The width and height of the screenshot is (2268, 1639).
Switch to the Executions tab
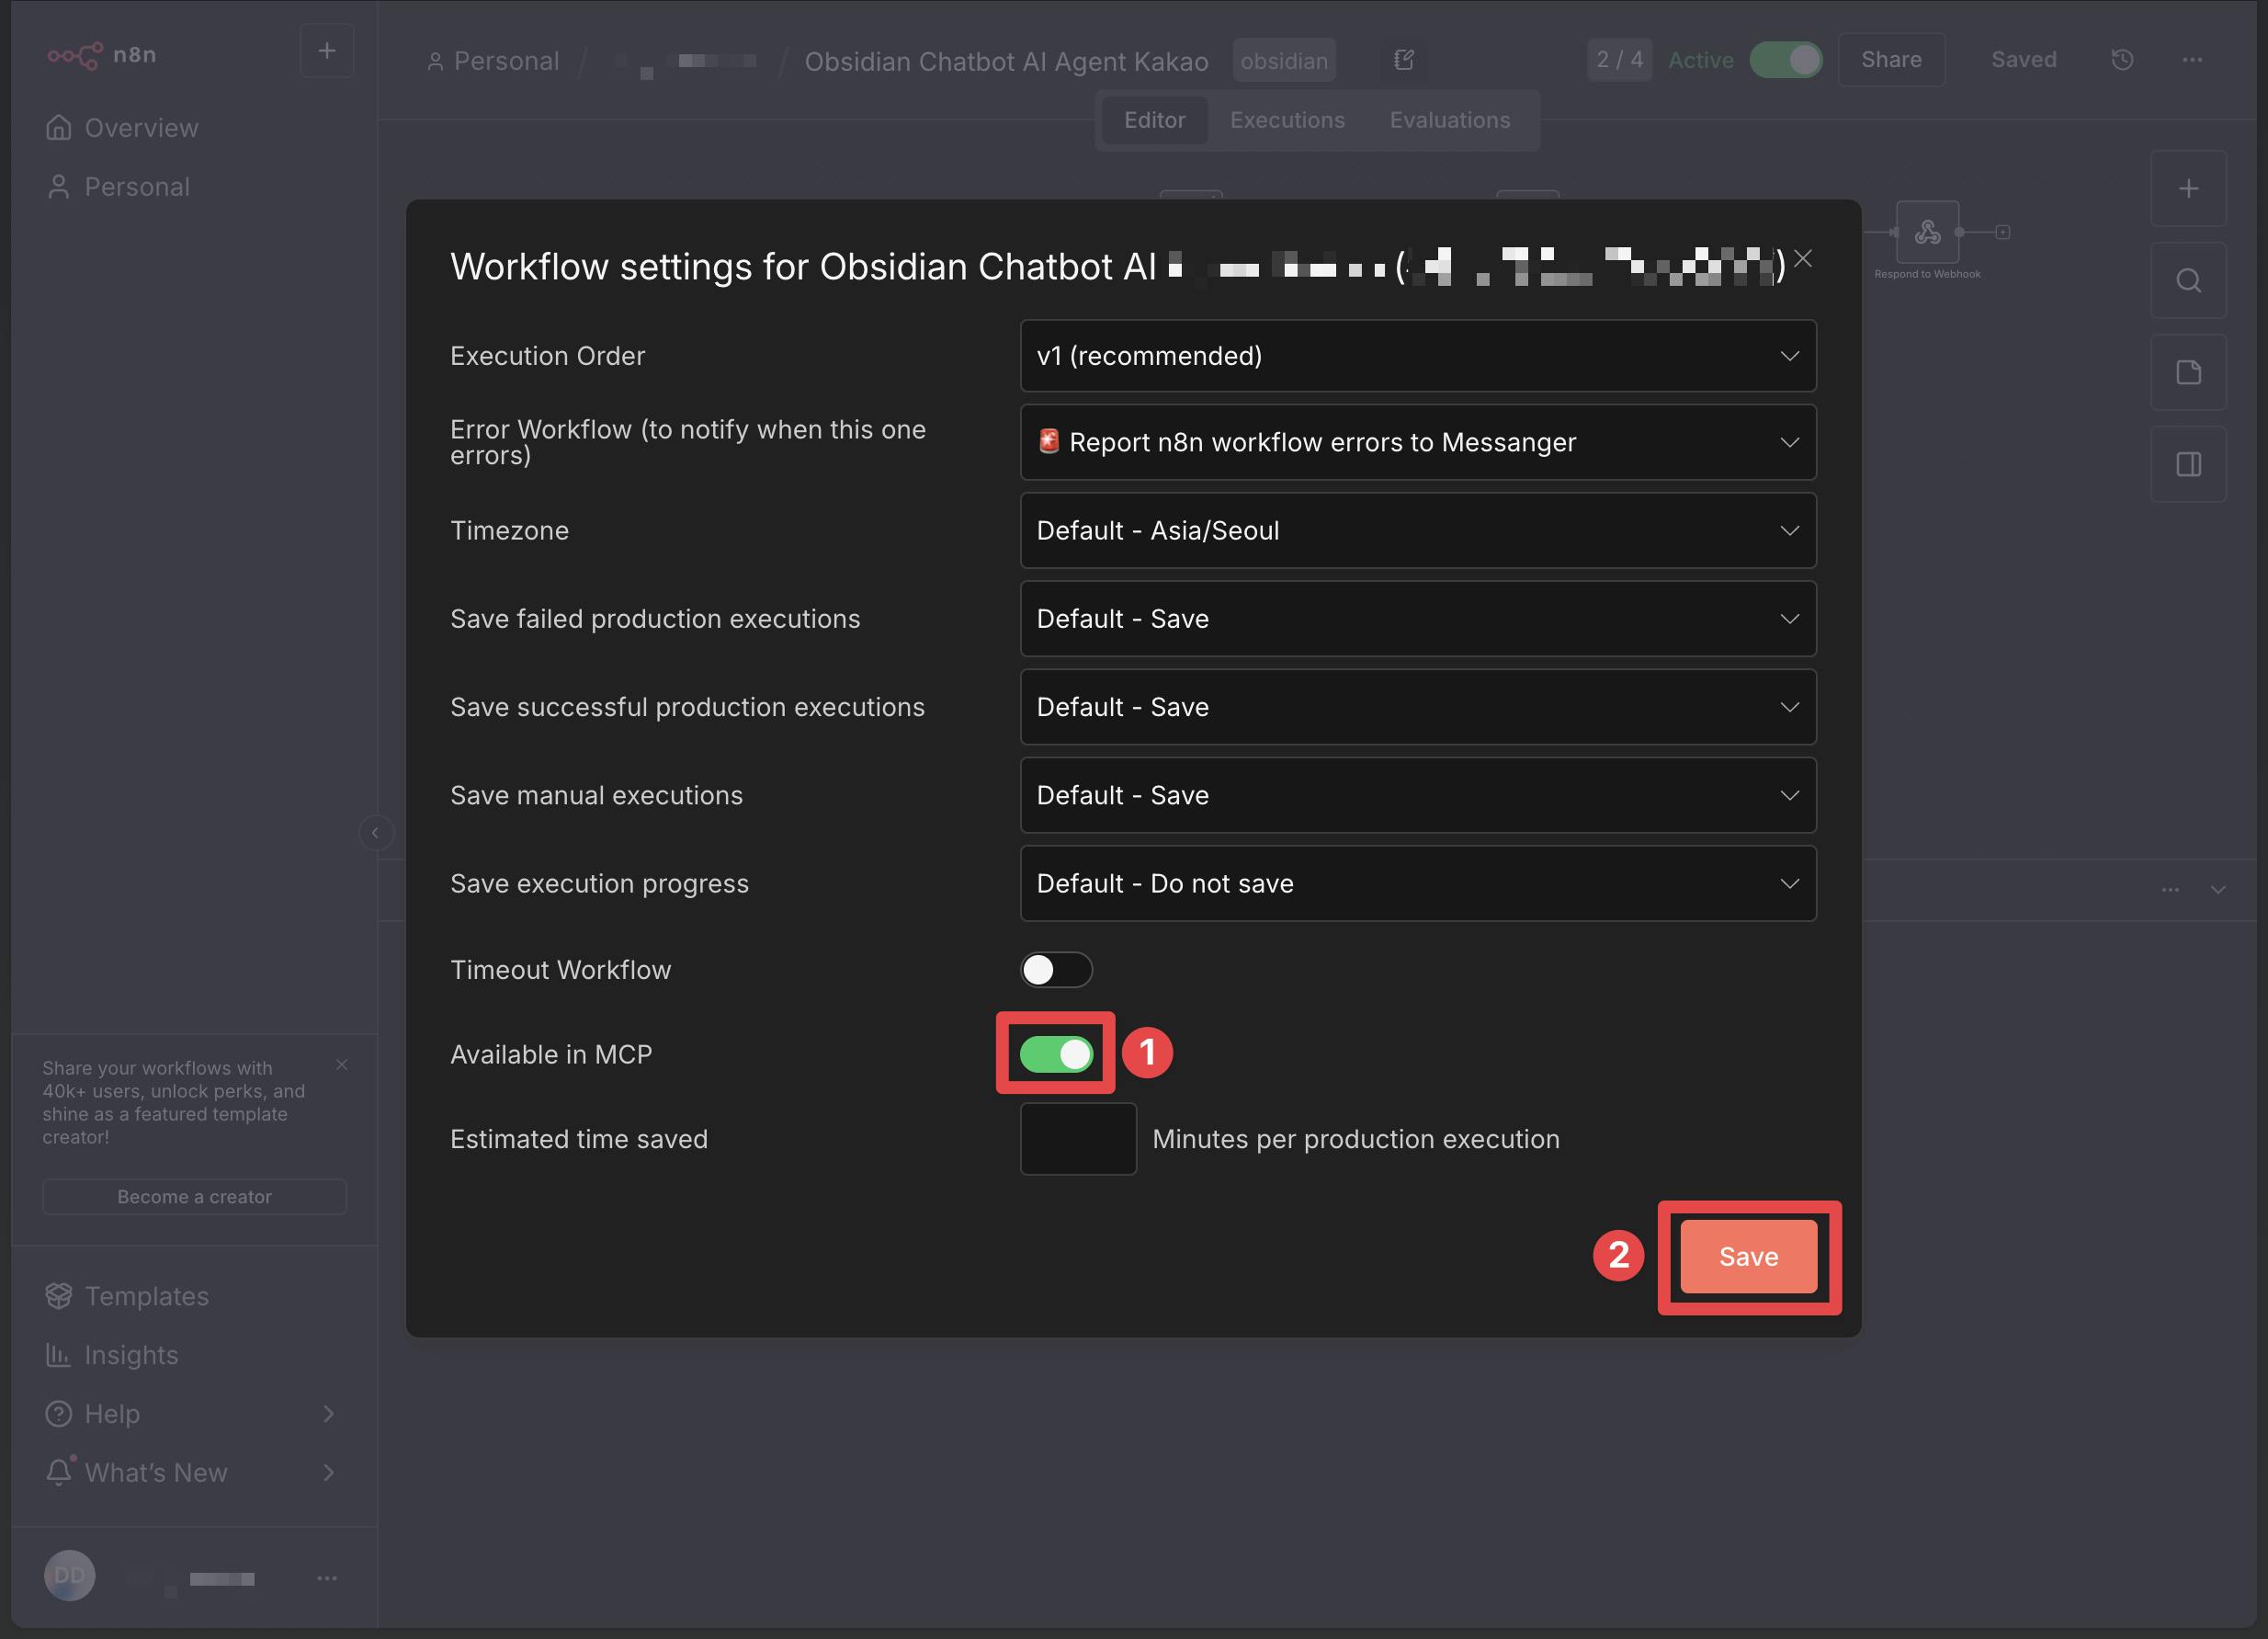click(x=1287, y=120)
